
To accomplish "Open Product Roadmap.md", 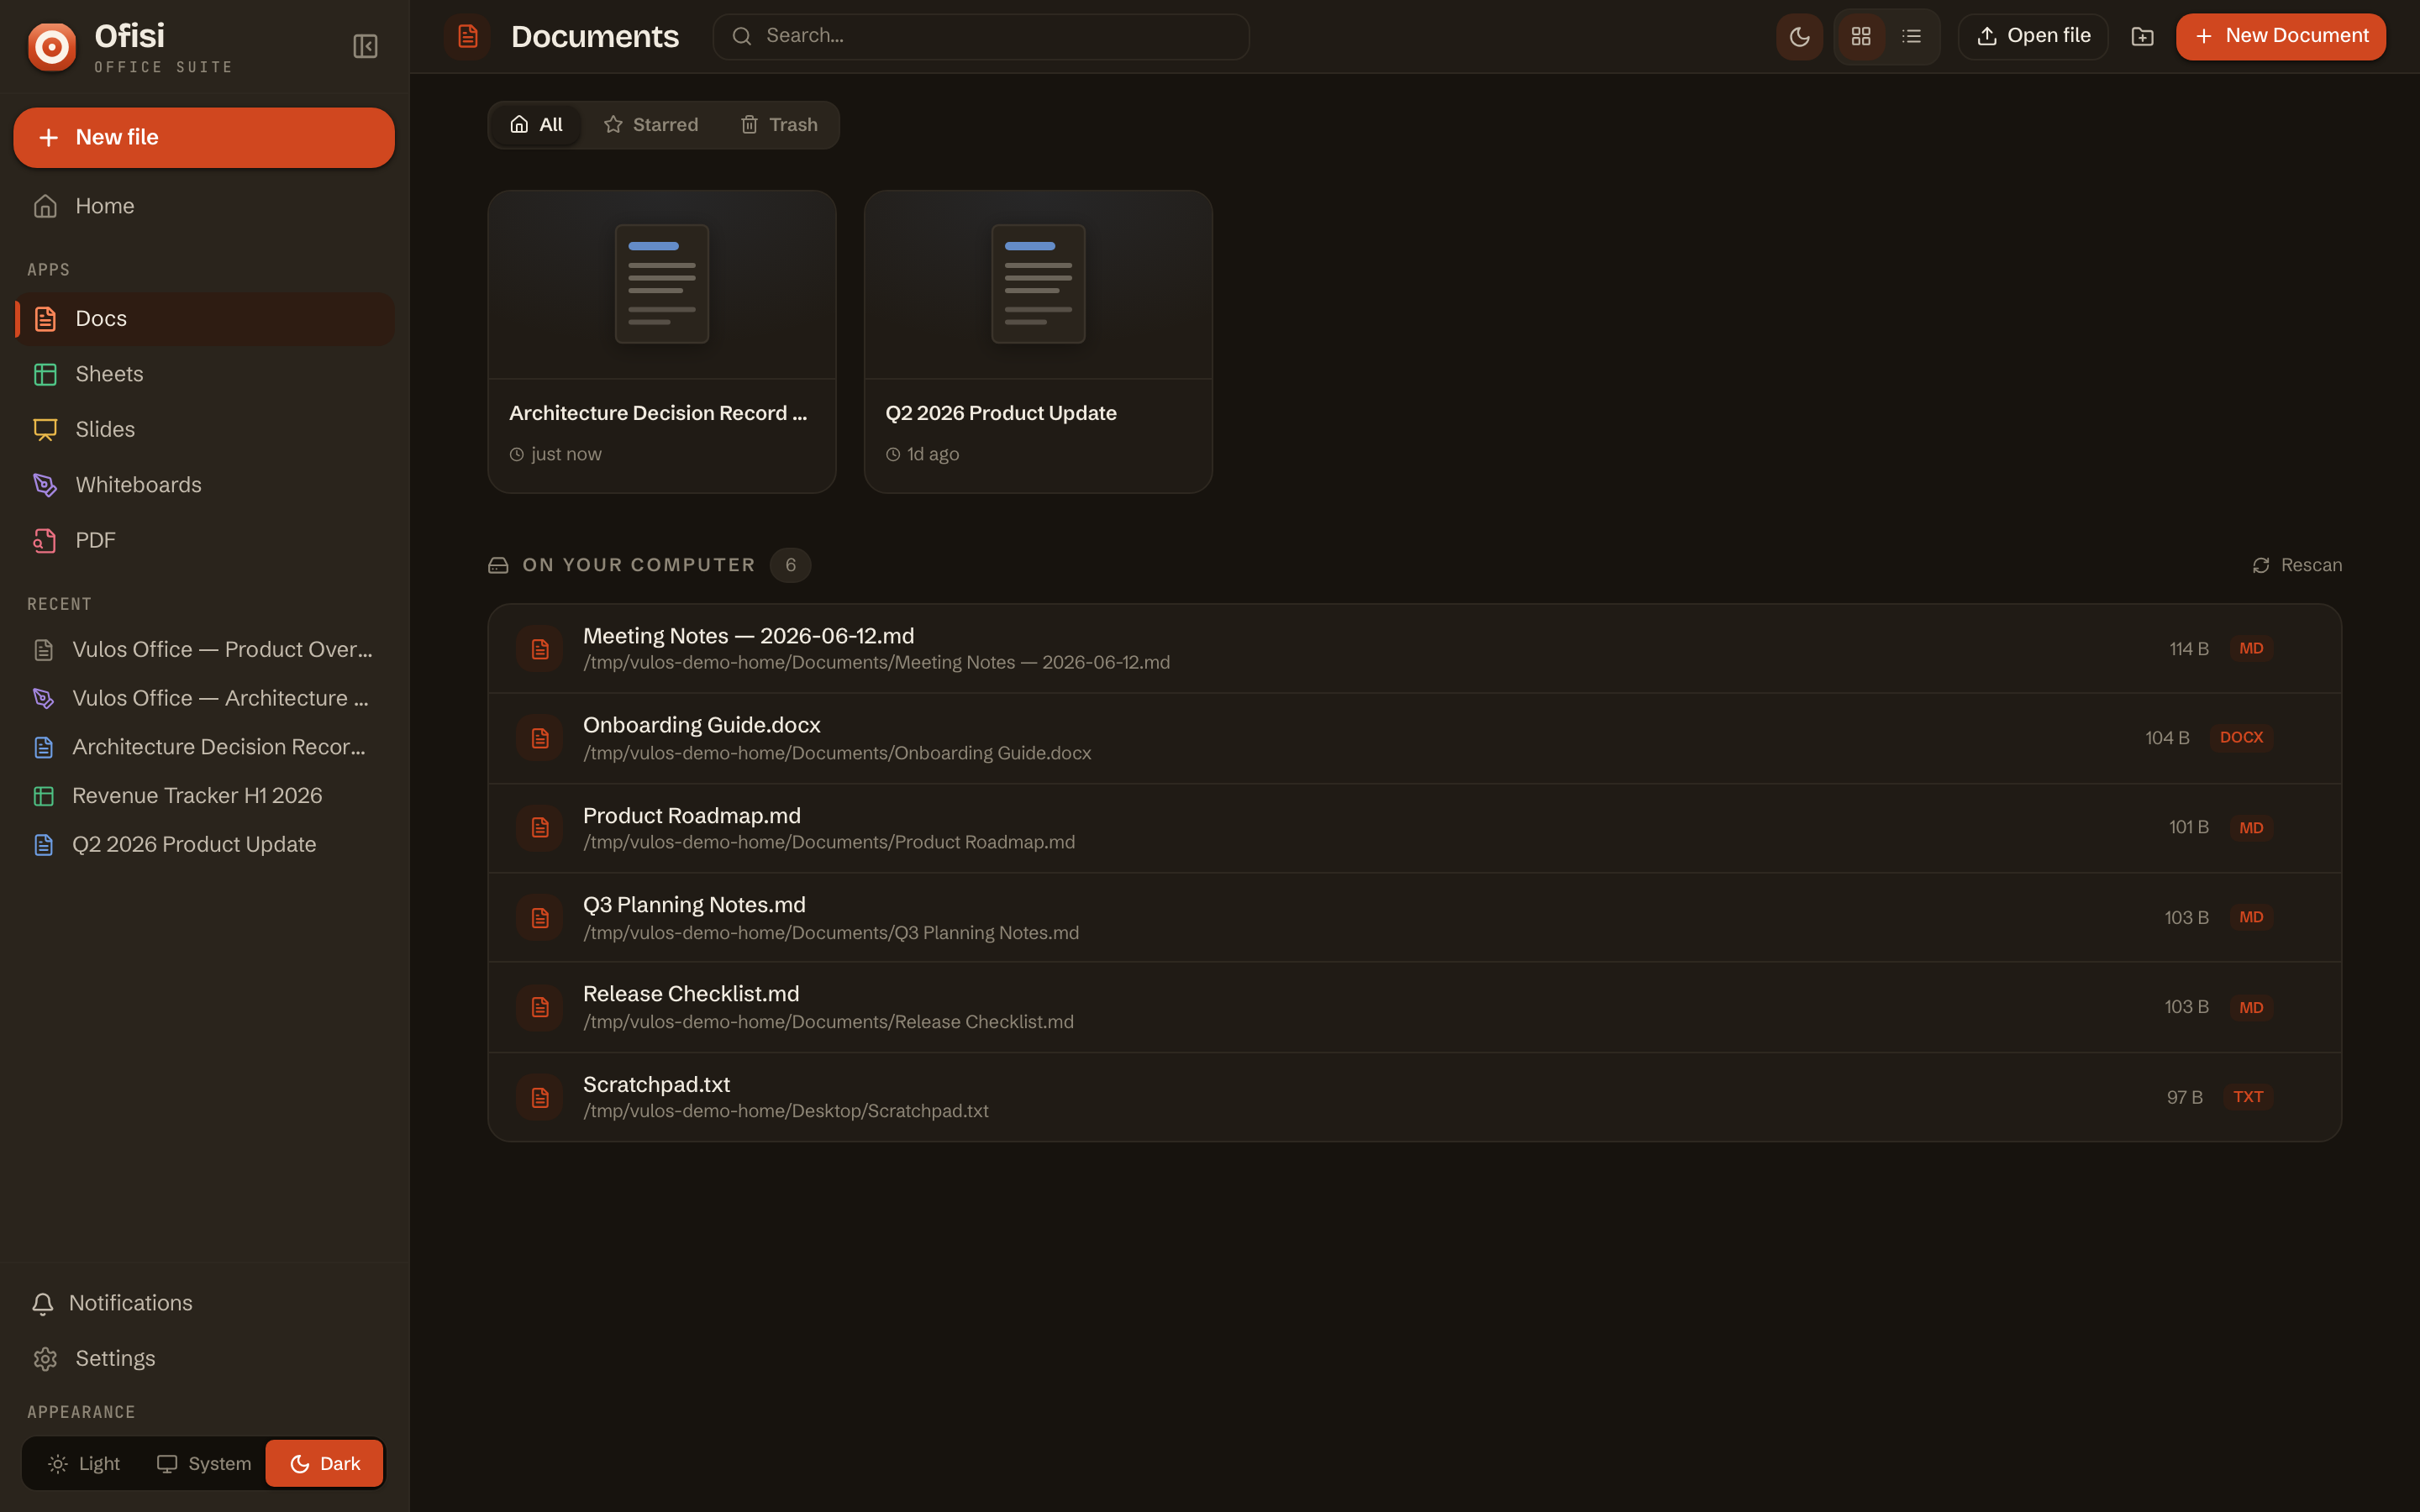I will [x=1414, y=828].
